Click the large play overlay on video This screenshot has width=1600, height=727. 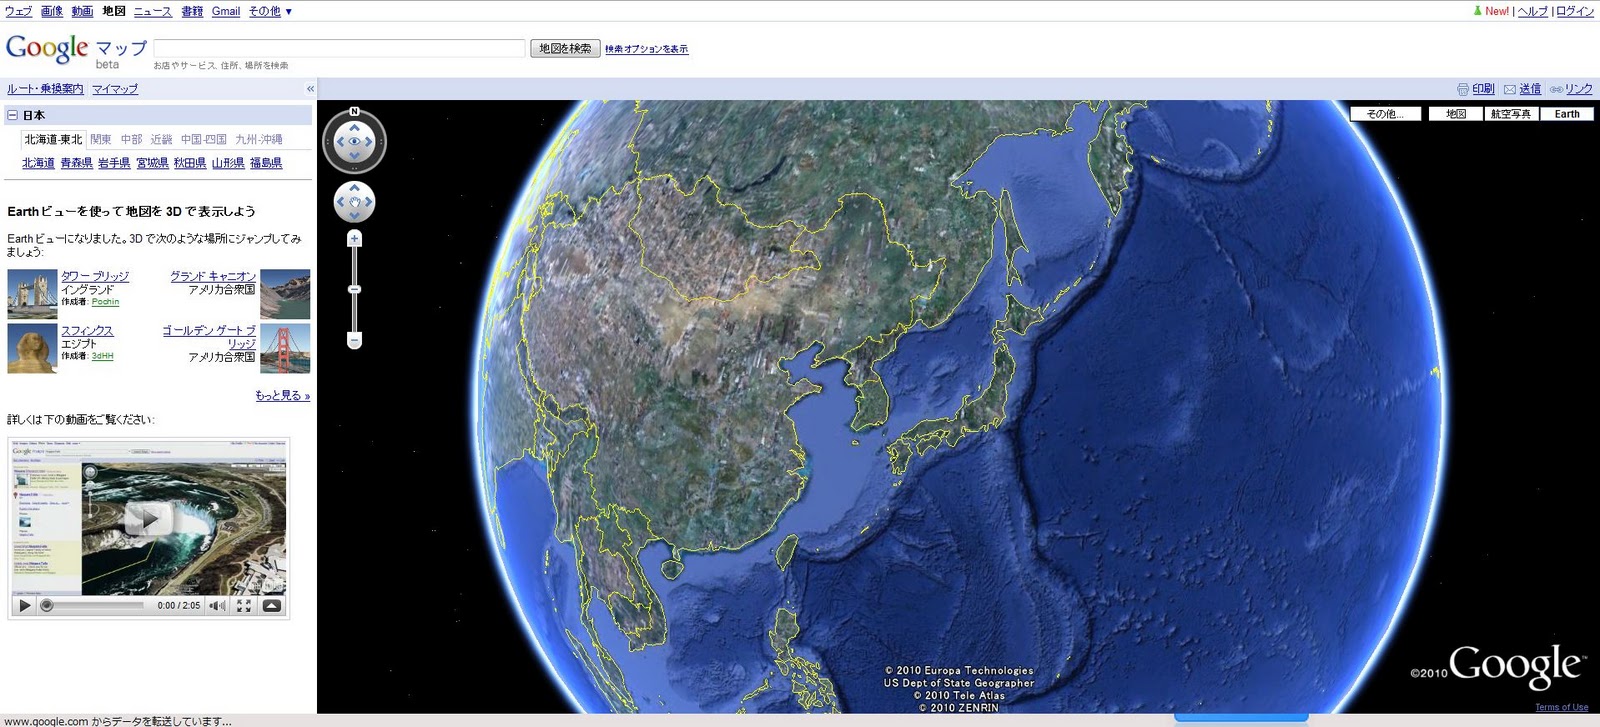[x=149, y=518]
